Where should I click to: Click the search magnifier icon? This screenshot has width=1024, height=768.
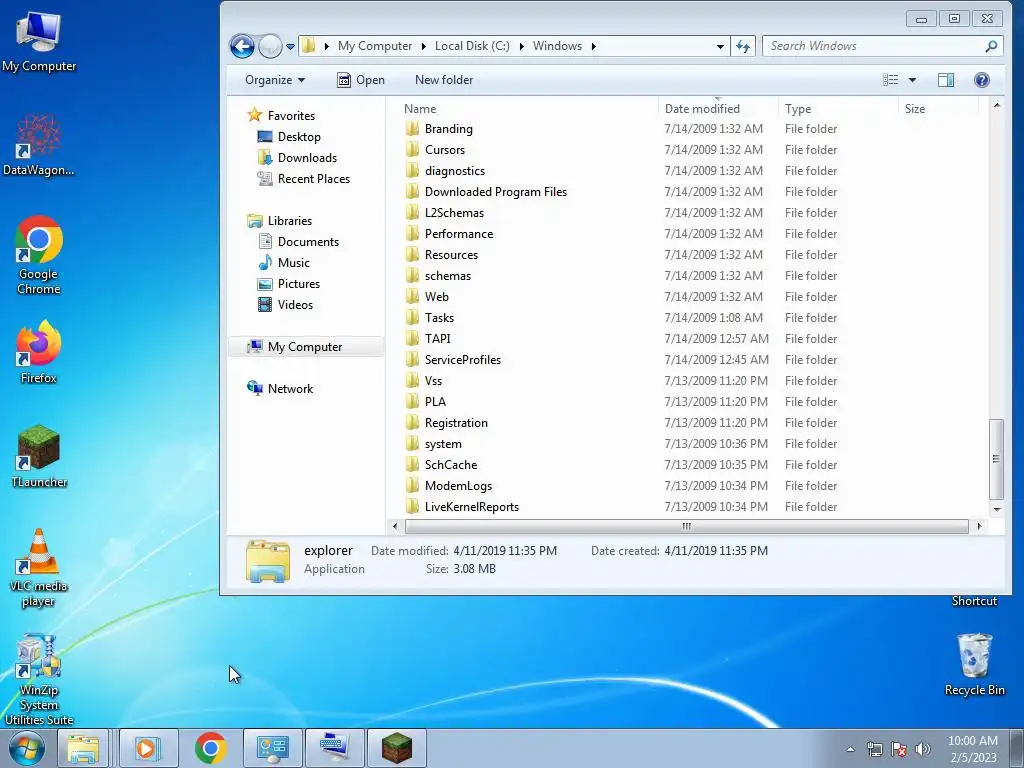991,46
